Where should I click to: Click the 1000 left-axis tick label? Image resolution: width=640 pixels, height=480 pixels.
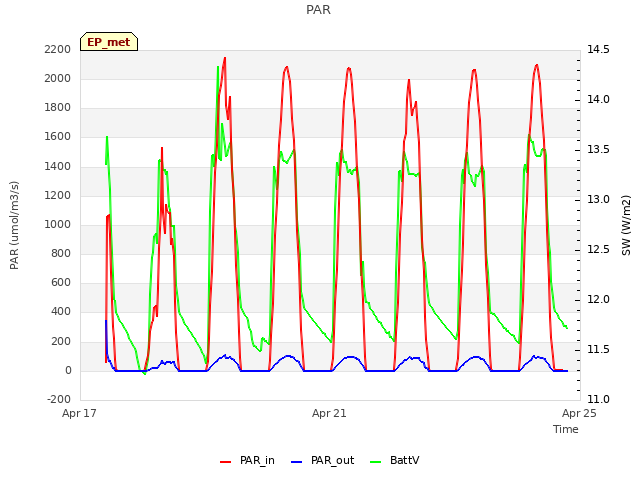[x=58, y=224]
